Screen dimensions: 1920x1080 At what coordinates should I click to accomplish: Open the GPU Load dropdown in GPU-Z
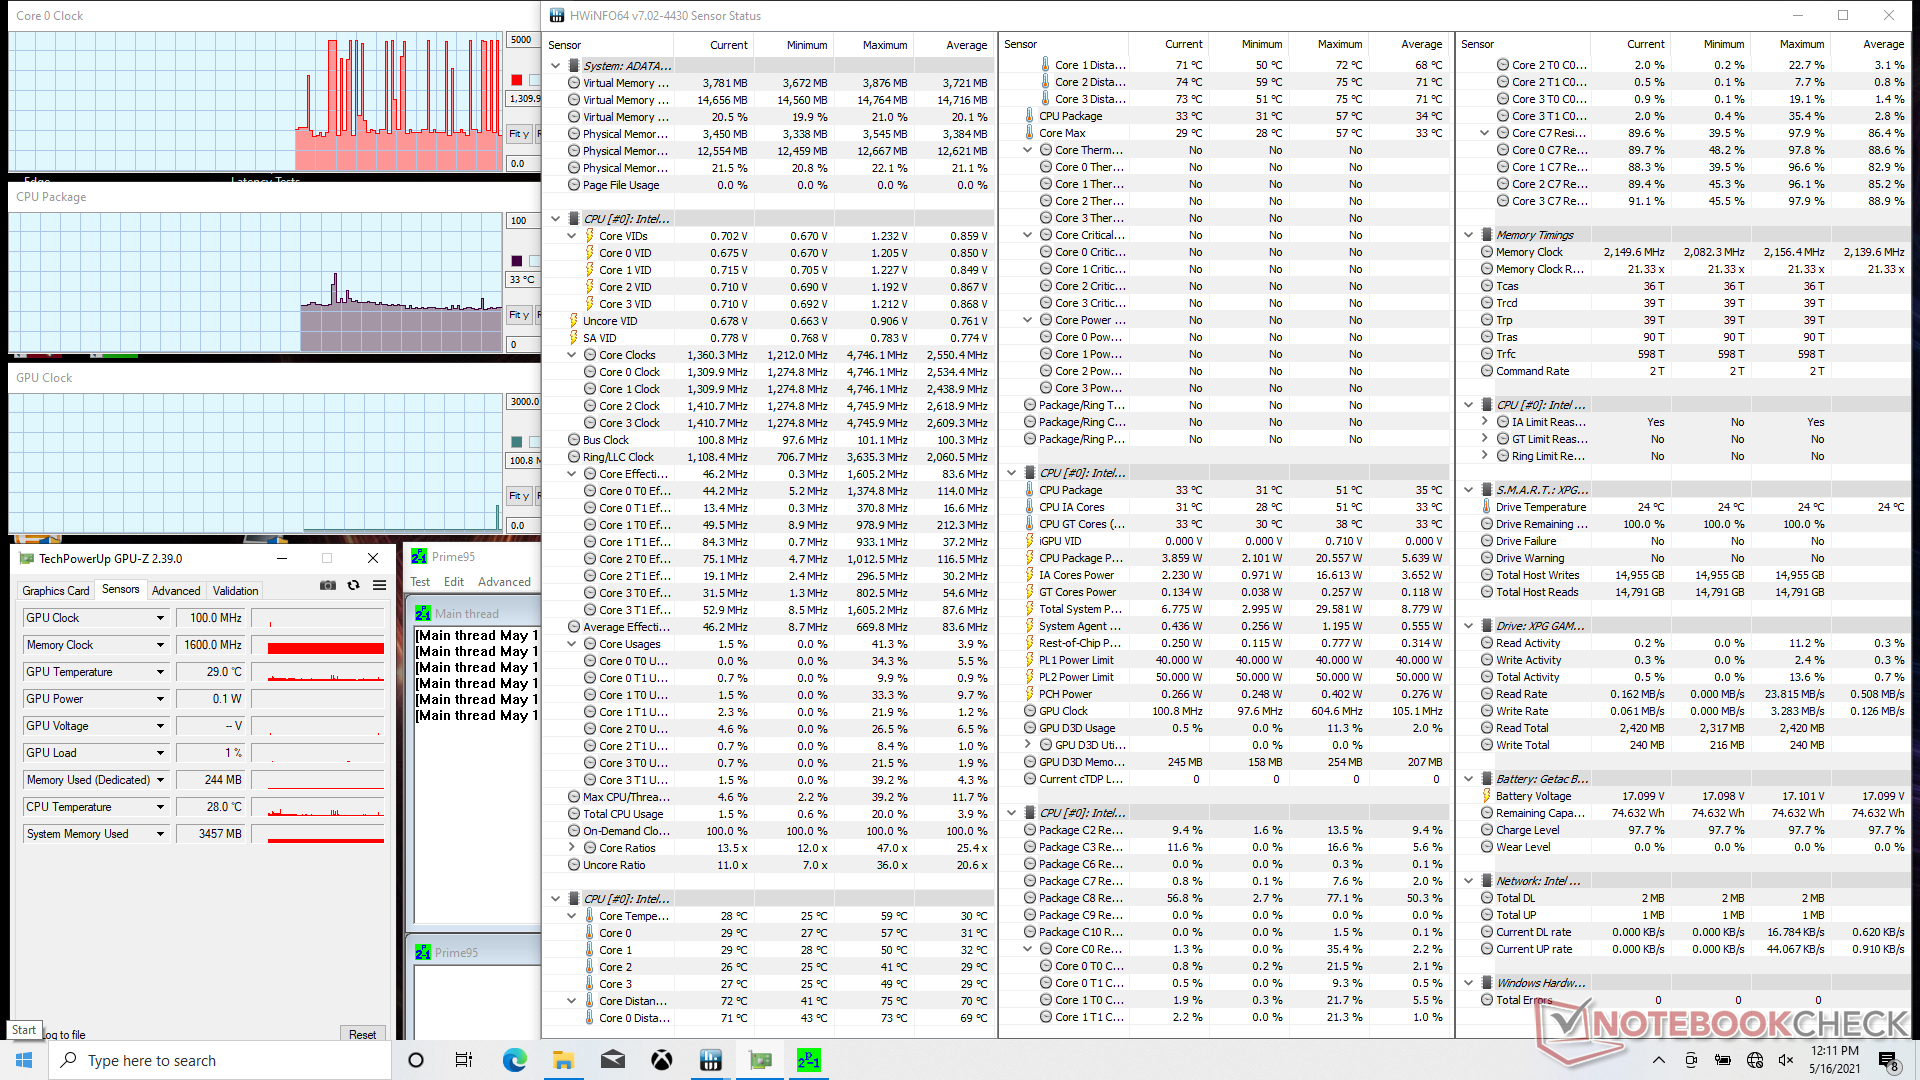pyautogui.click(x=160, y=753)
